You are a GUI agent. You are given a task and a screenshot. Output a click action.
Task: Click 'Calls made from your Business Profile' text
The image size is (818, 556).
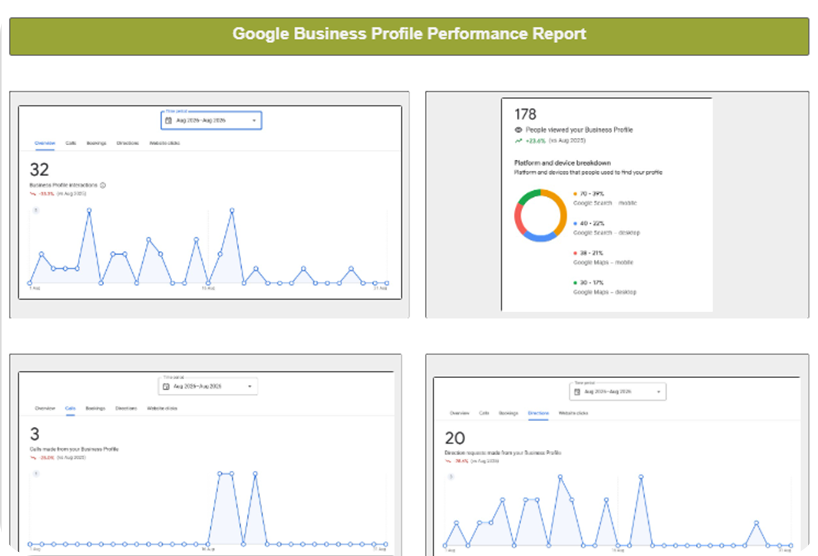coord(74,449)
